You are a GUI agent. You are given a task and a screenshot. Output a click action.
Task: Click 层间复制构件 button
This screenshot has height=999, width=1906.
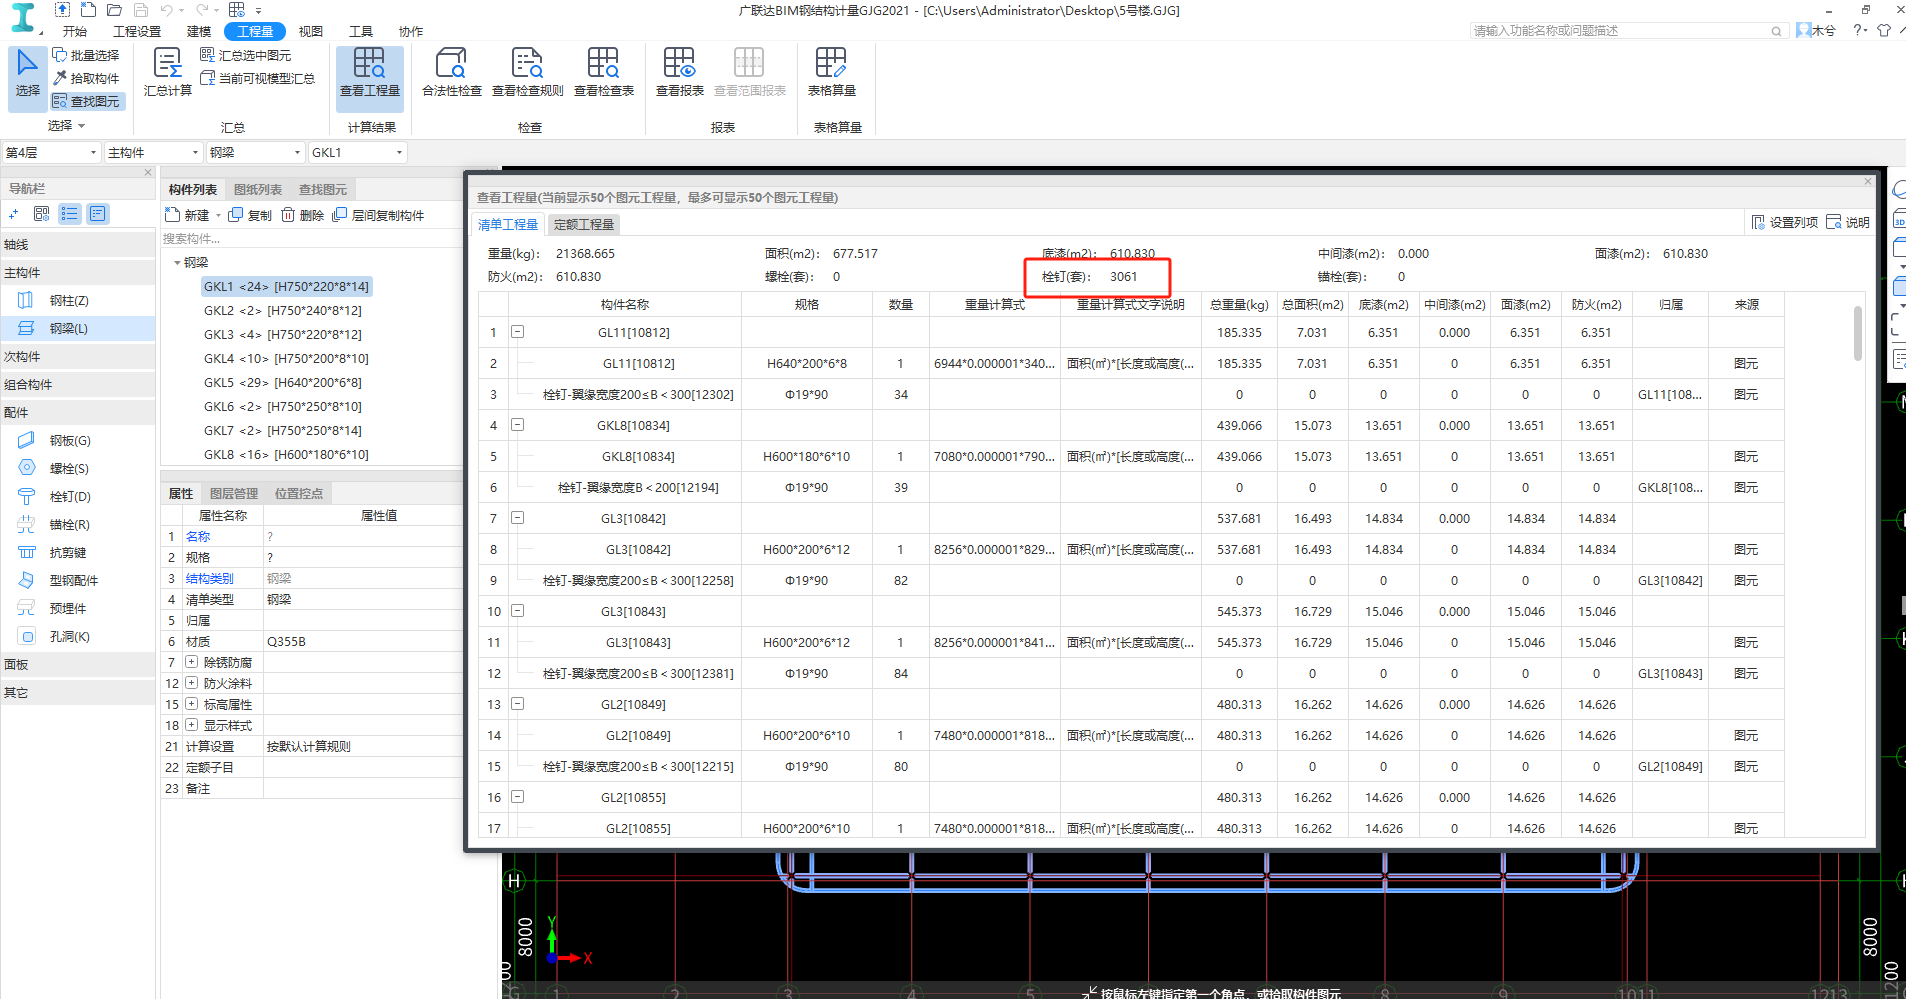pos(378,215)
